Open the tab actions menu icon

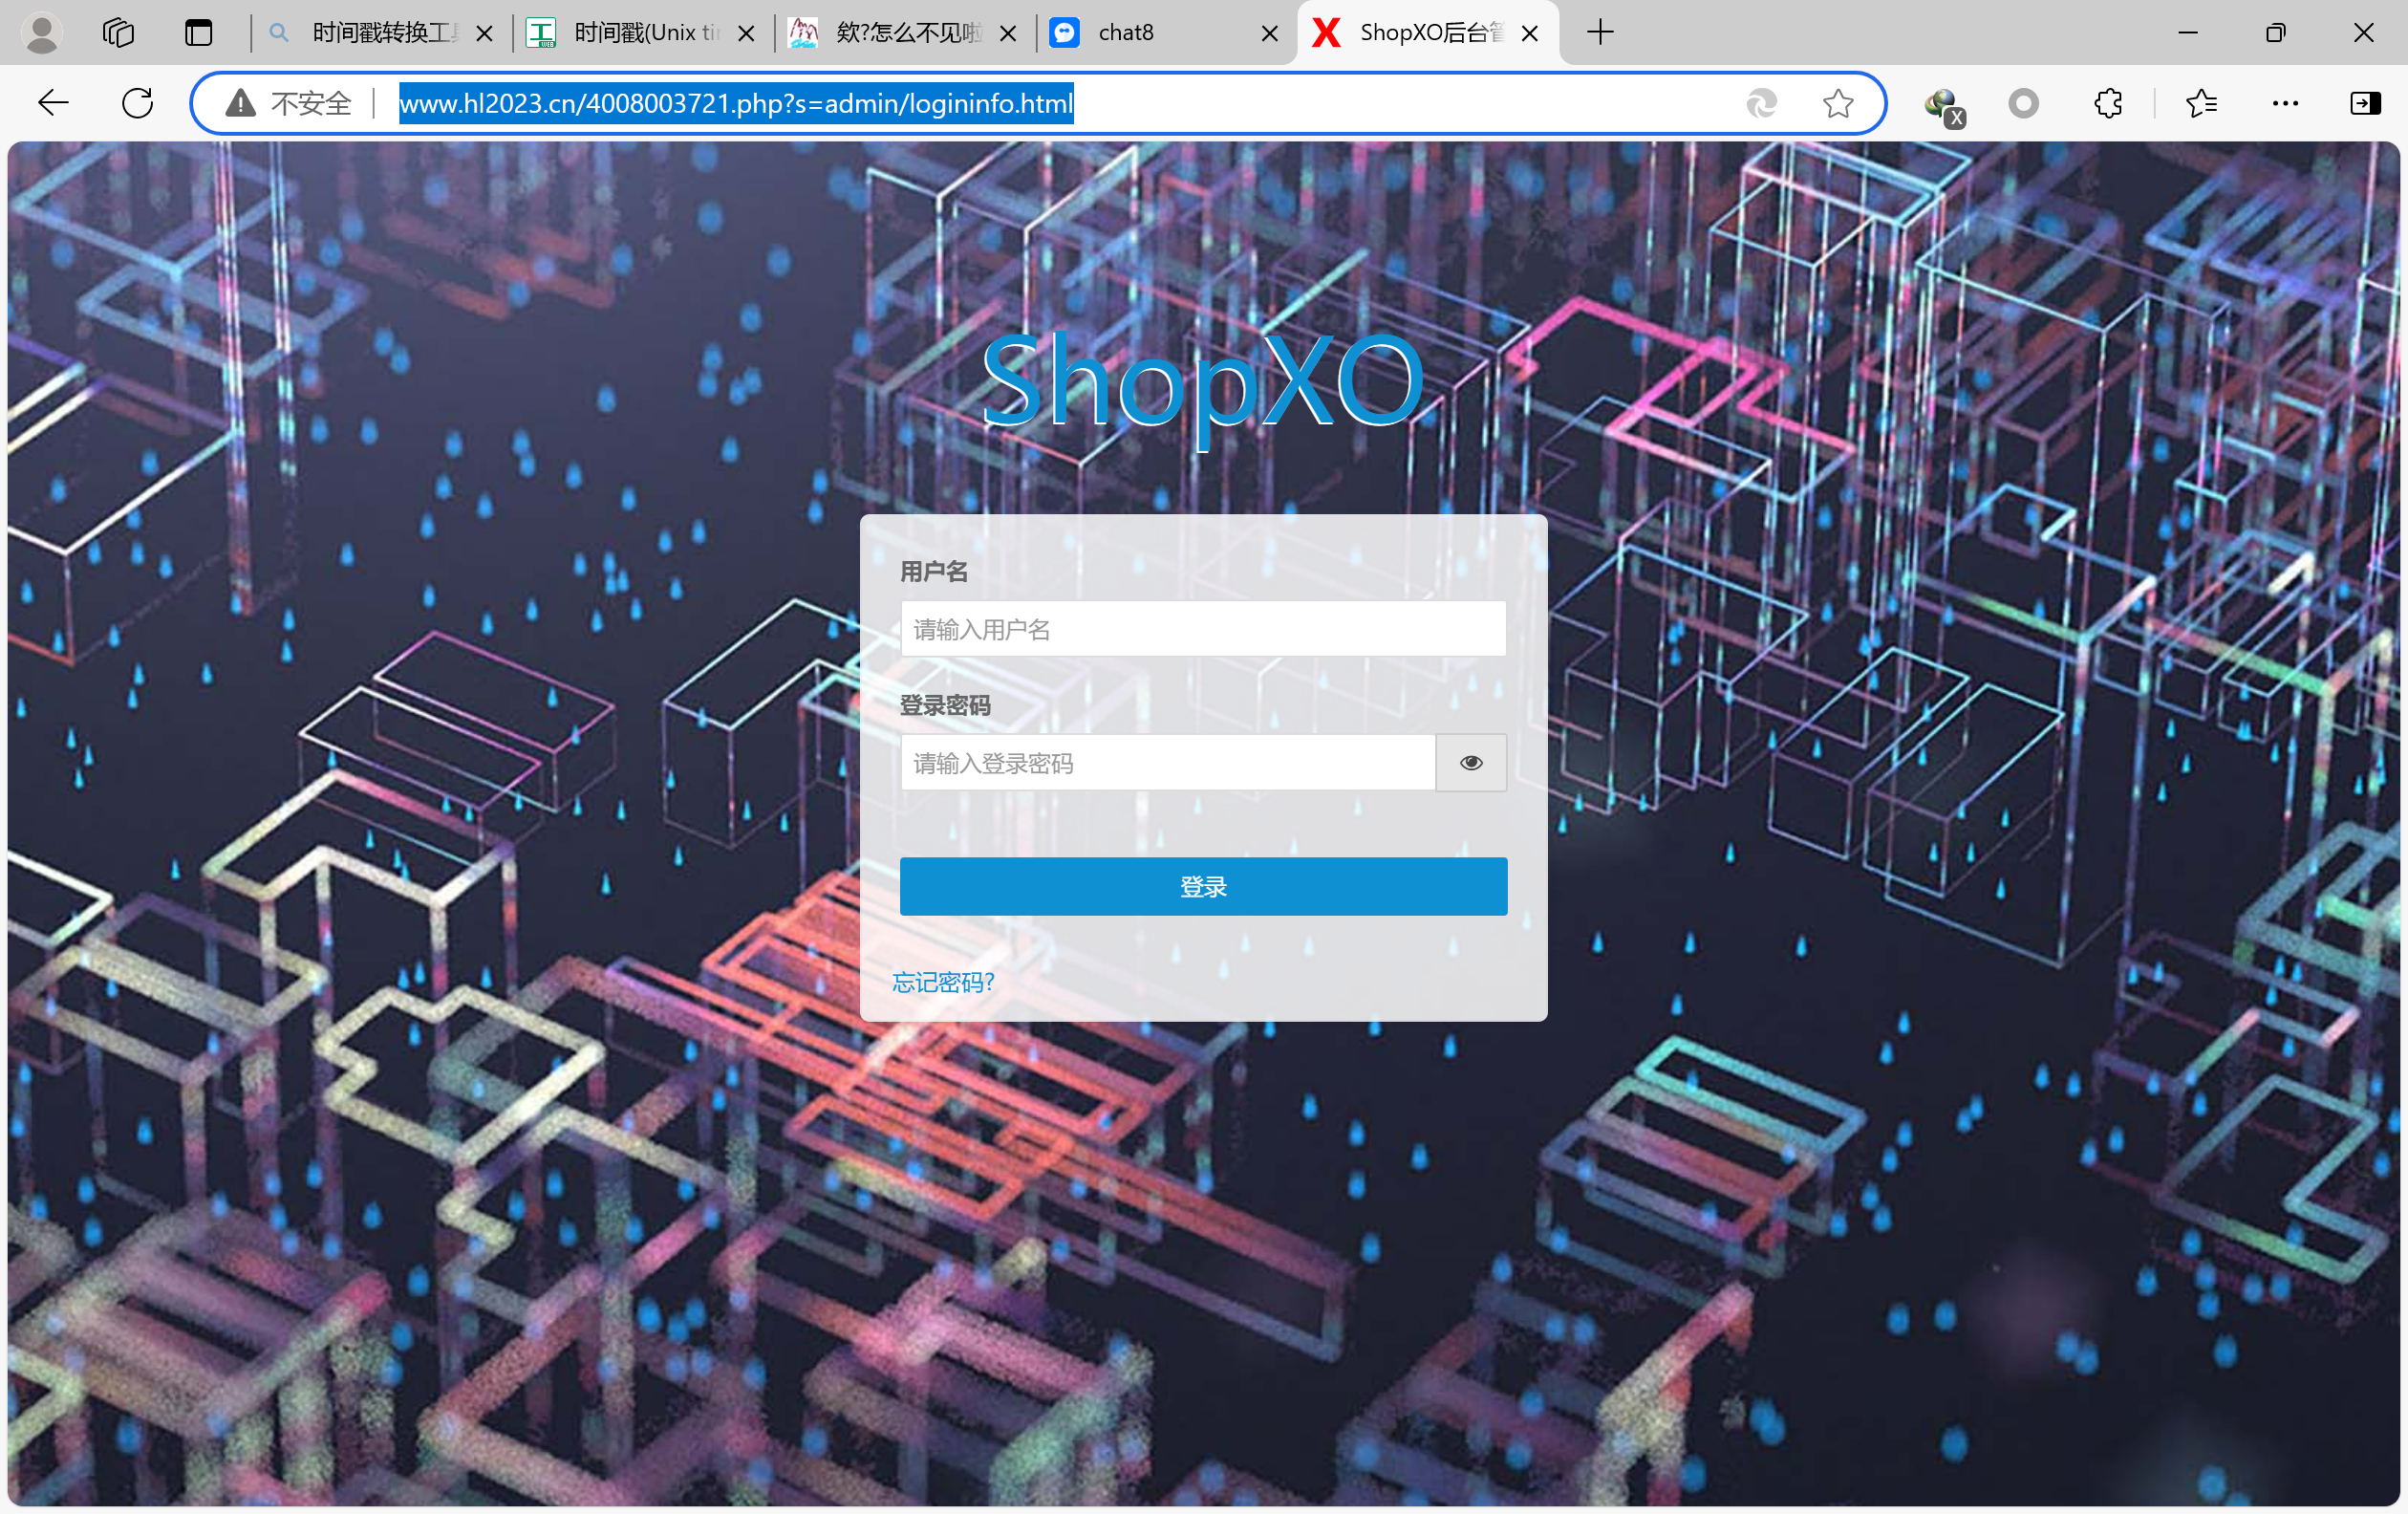[x=199, y=33]
